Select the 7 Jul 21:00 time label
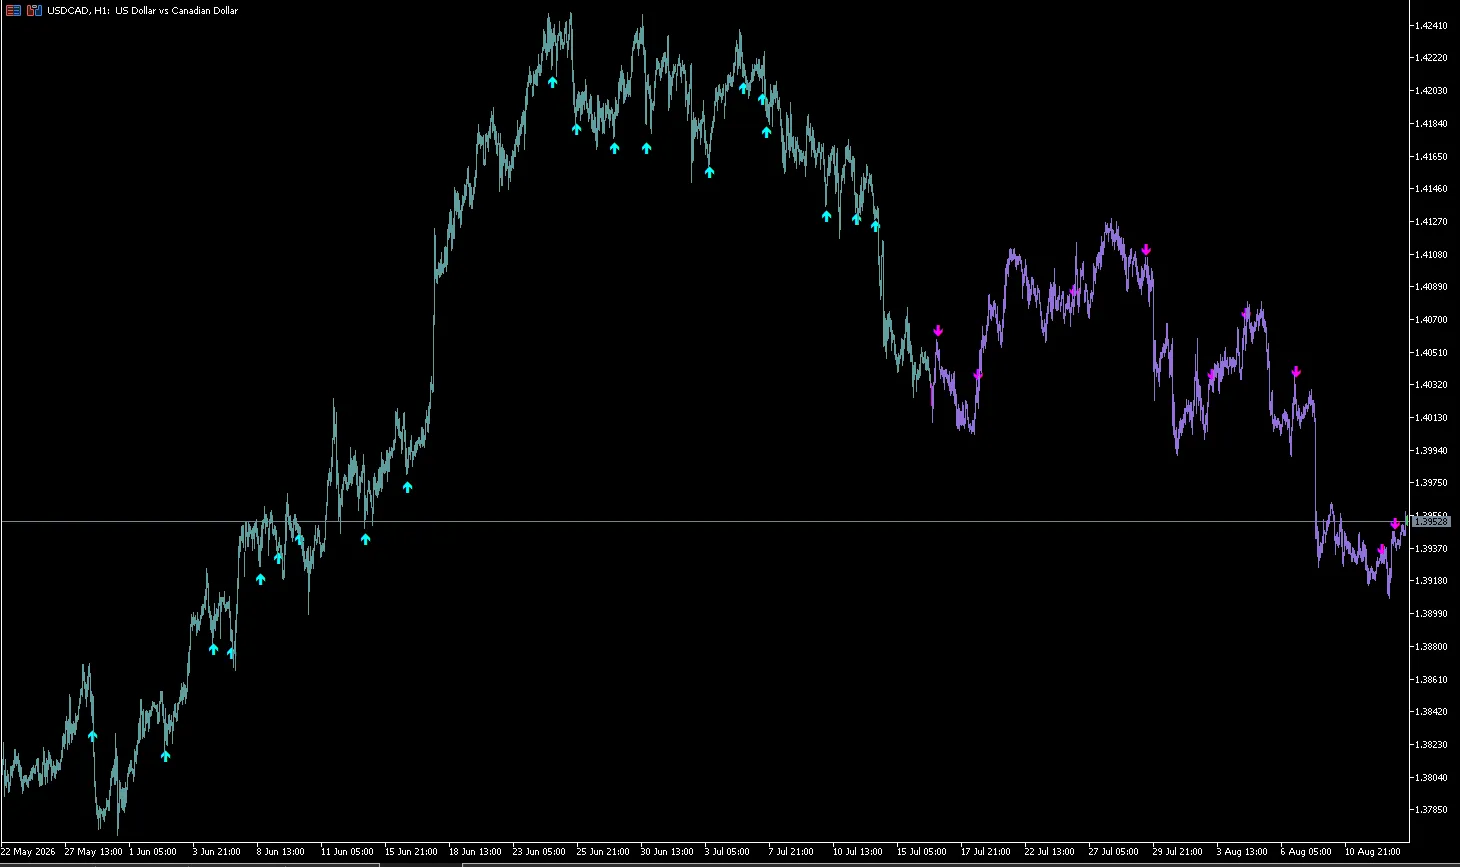This screenshot has width=1460, height=867. [x=791, y=852]
